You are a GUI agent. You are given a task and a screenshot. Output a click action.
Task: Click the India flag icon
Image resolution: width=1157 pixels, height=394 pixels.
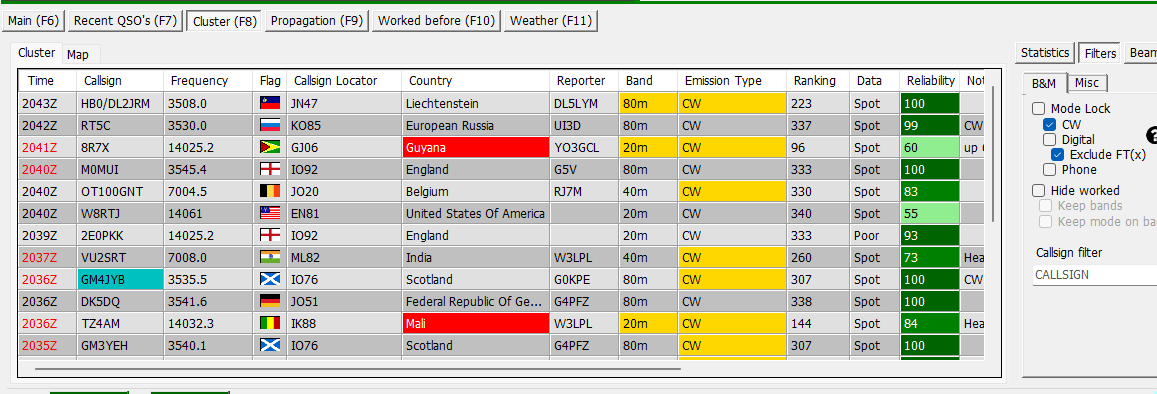269,258
